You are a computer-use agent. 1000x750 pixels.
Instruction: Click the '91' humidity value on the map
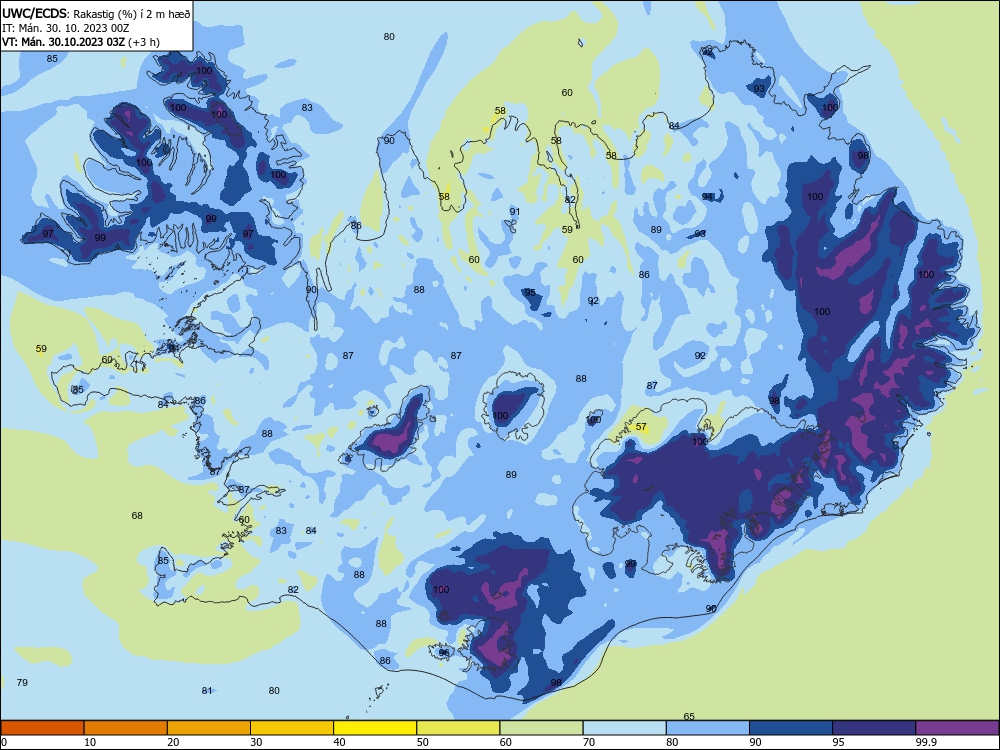coord(515,212)
